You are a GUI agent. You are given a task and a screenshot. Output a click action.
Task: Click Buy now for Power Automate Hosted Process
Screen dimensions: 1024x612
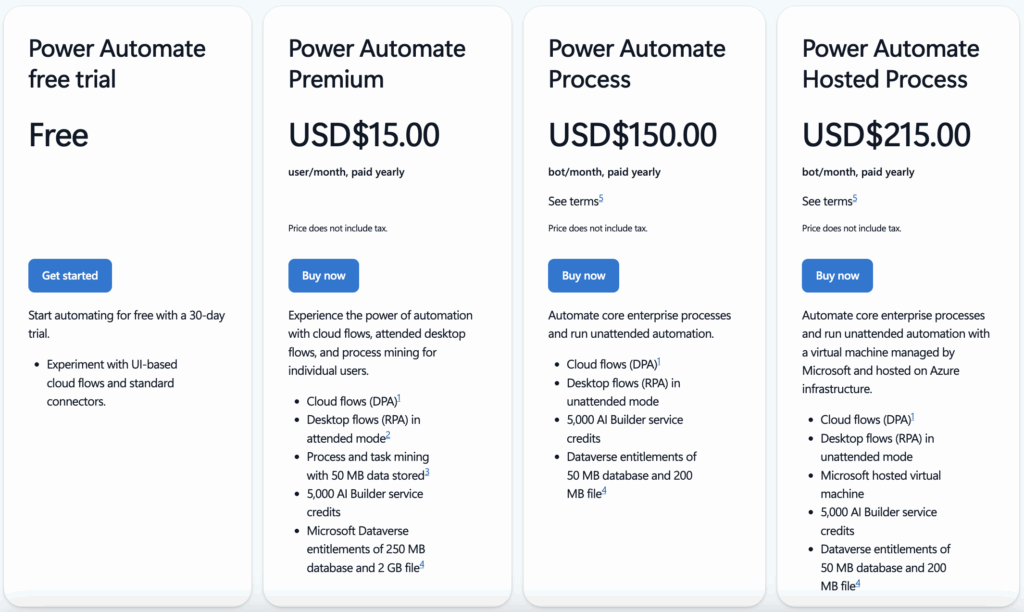837,275
